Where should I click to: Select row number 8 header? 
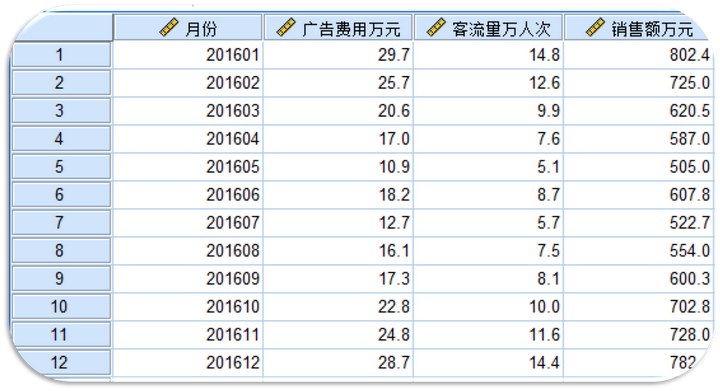pos(61,251)
